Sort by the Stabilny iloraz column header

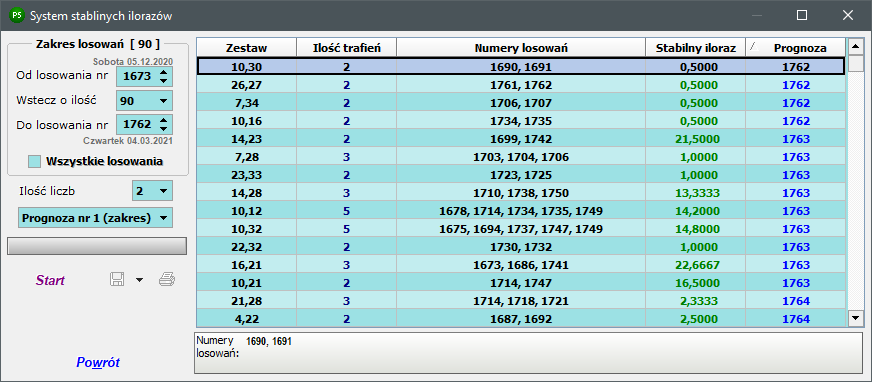pos(696,48)
